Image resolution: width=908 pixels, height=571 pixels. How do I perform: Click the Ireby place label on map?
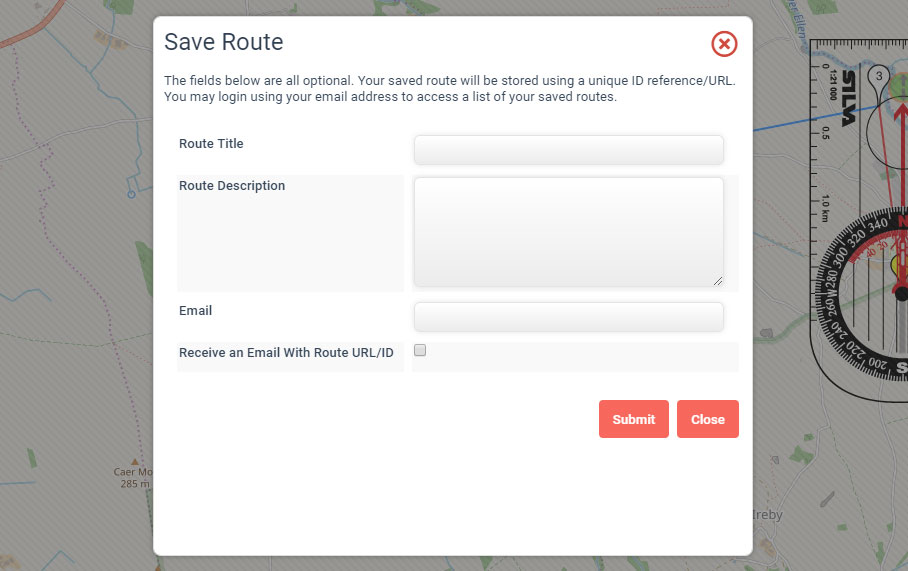point(768,515)
